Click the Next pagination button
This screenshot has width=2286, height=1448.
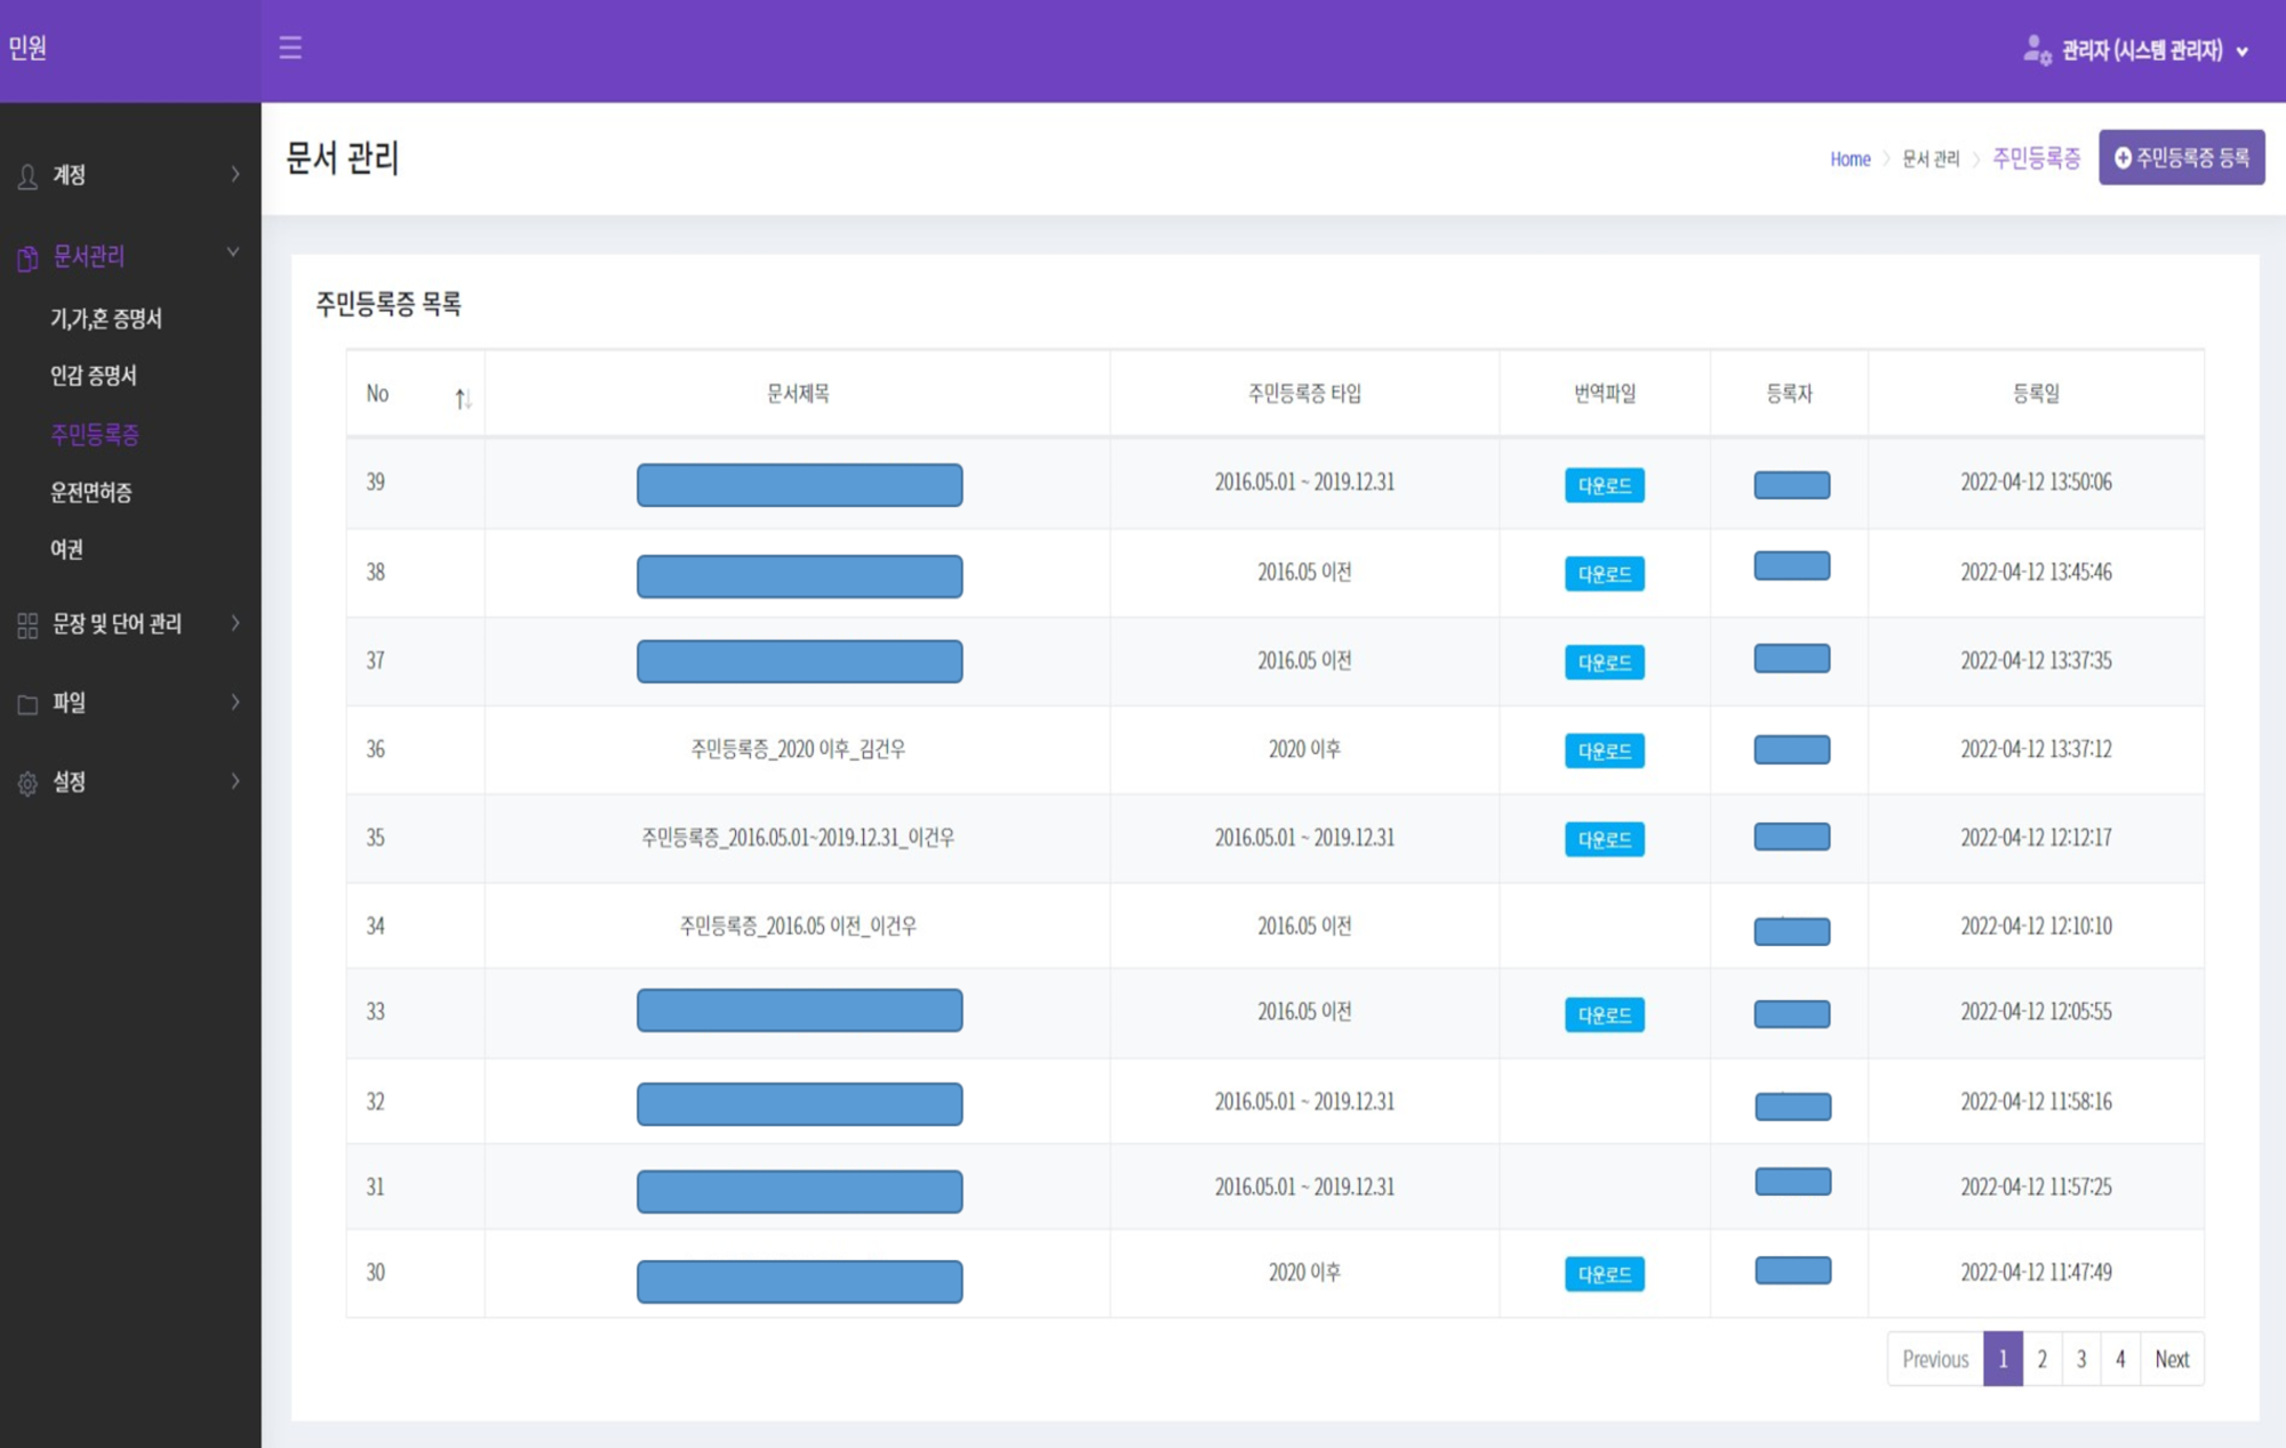point(2172,1359)
